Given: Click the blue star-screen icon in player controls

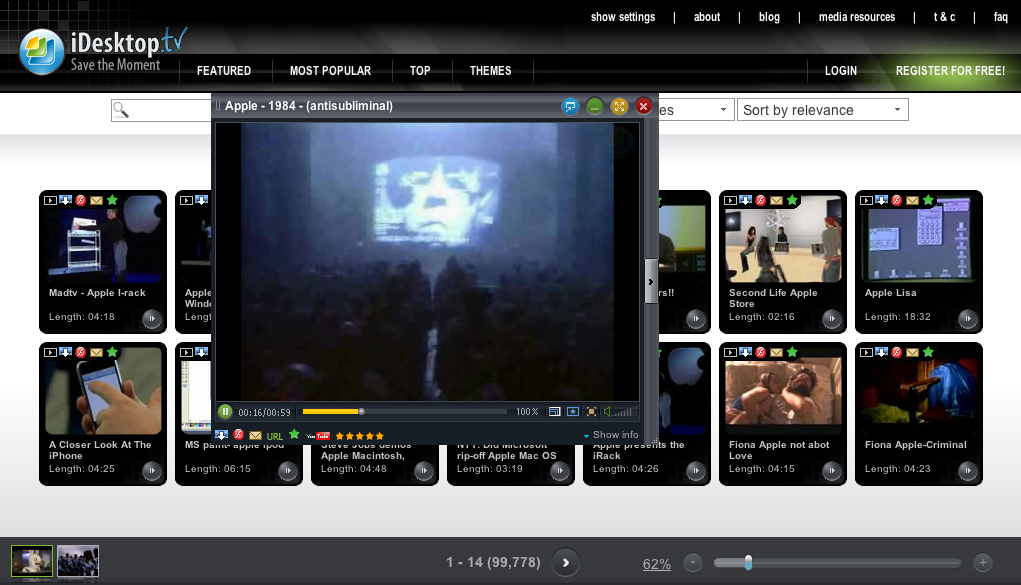Looking at the screenshot, I should tap(573, 412).
